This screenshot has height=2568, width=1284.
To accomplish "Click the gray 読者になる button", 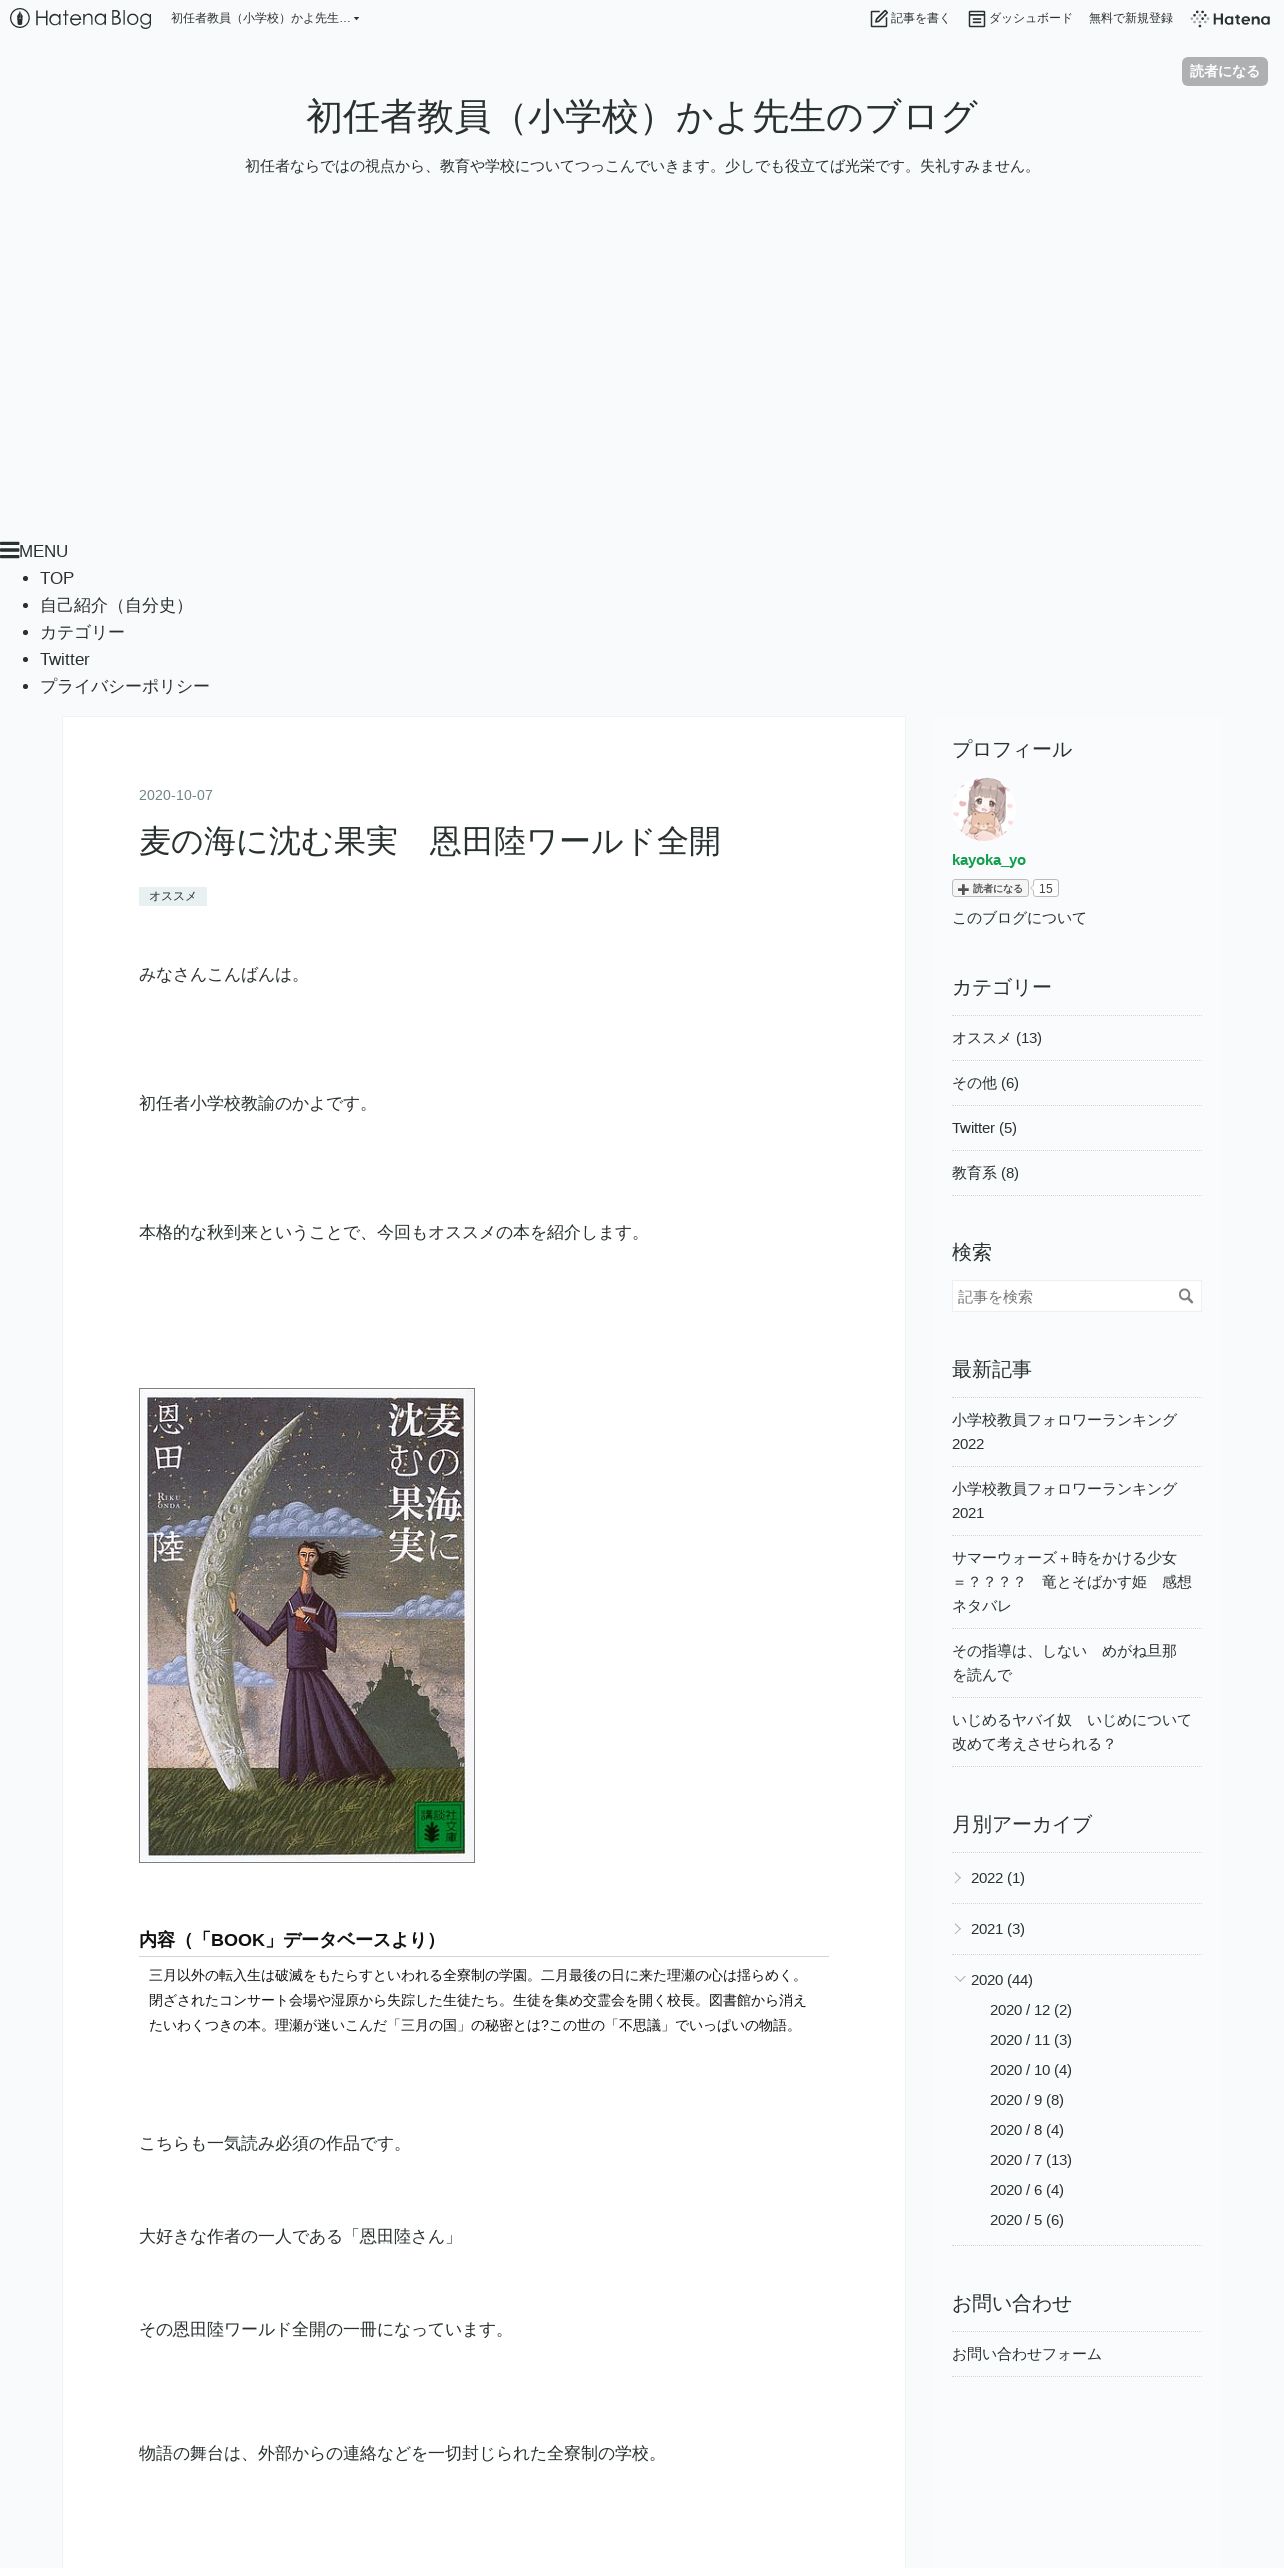I will (x=1225, y=71).
